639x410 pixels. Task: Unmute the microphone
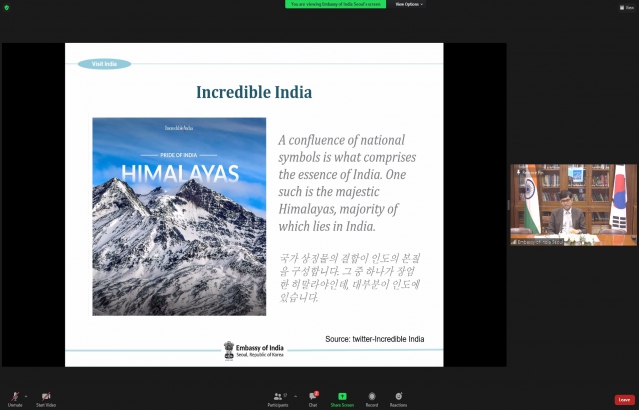(x=14, y=397)
